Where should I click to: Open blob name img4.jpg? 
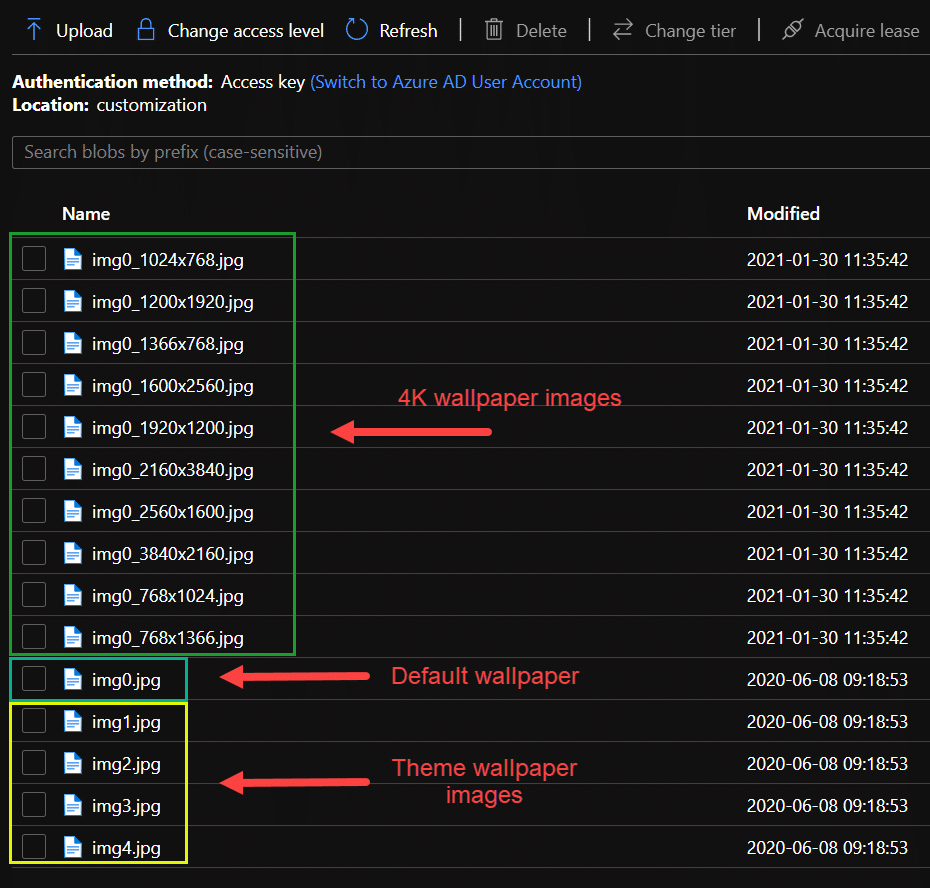[126, 849]
